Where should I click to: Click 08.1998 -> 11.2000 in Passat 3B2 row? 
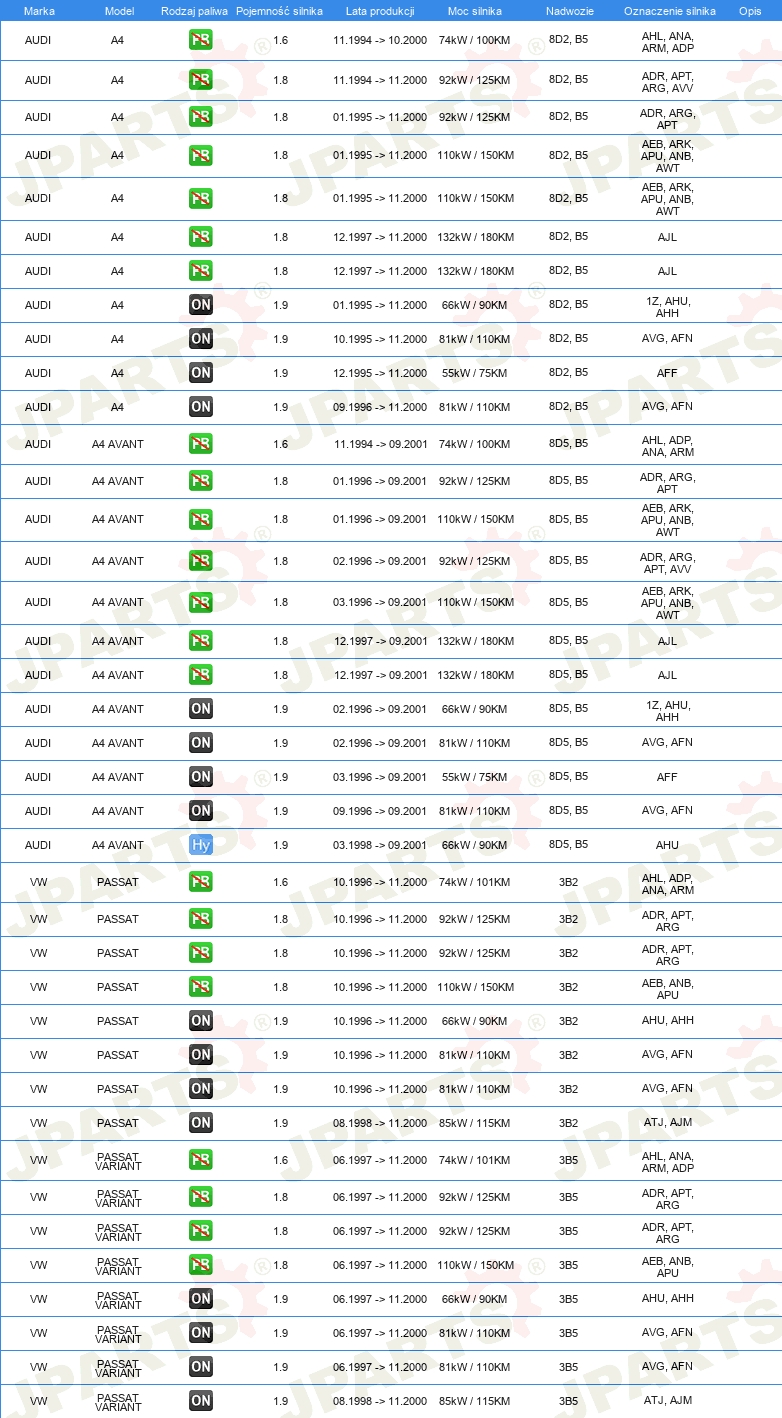[x=380, y=1123]
